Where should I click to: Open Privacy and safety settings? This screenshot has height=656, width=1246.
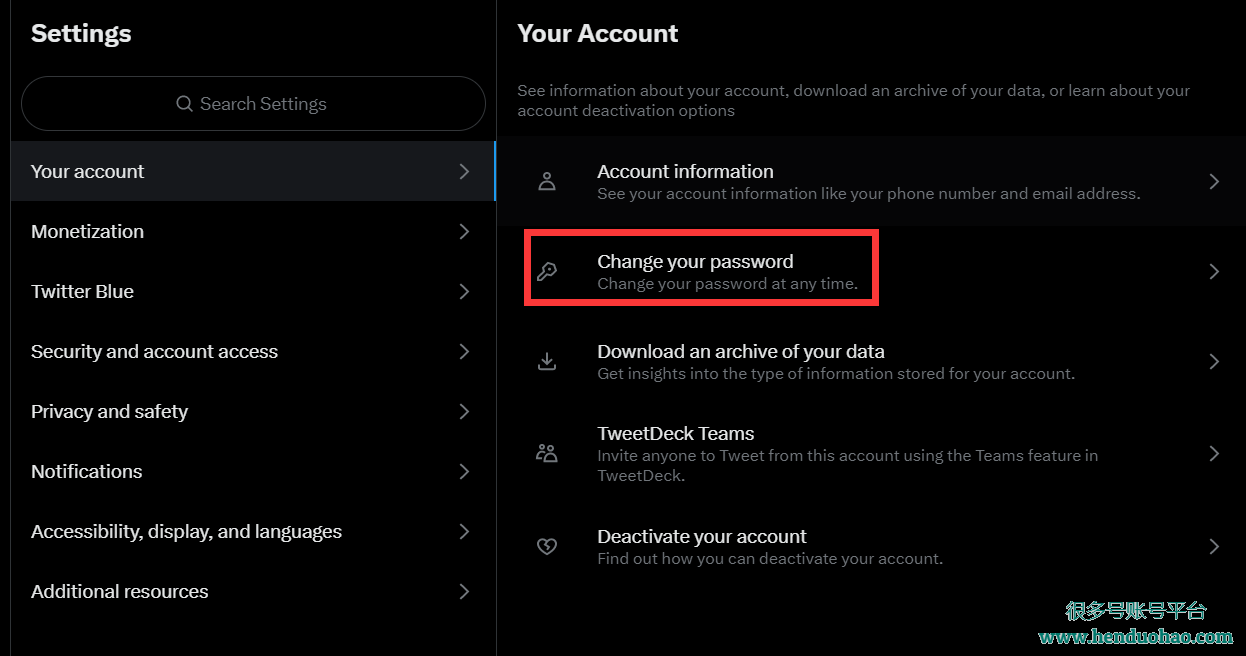110,411
